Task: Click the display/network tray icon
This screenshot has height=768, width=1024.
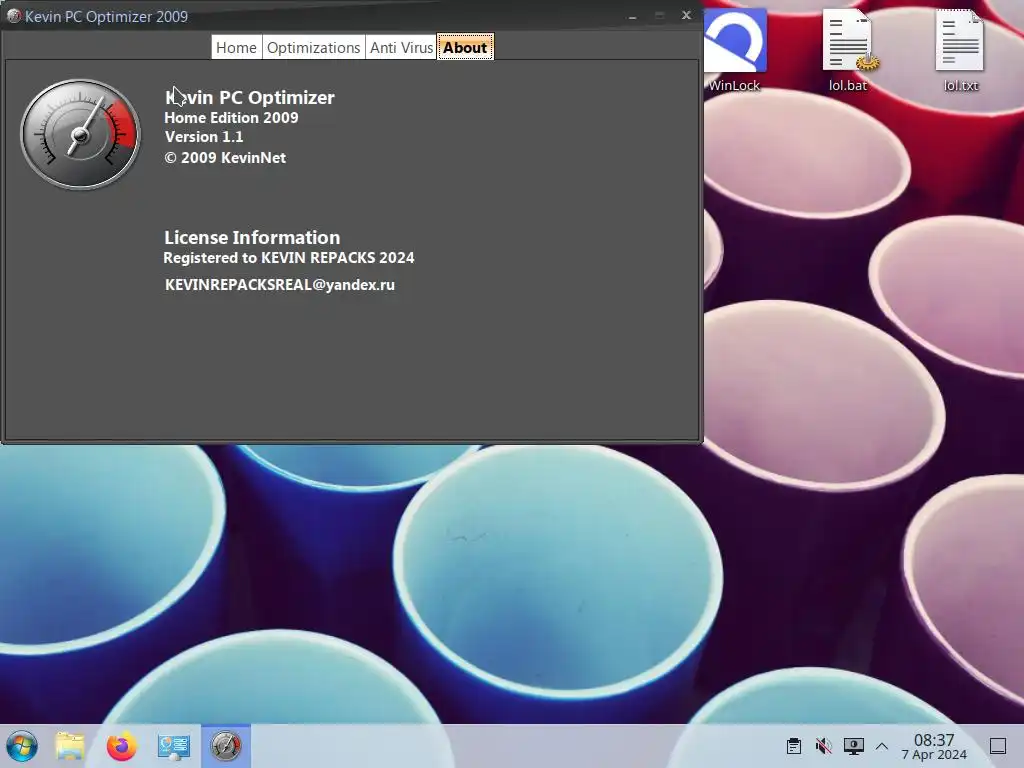Action: coord(854,746)
